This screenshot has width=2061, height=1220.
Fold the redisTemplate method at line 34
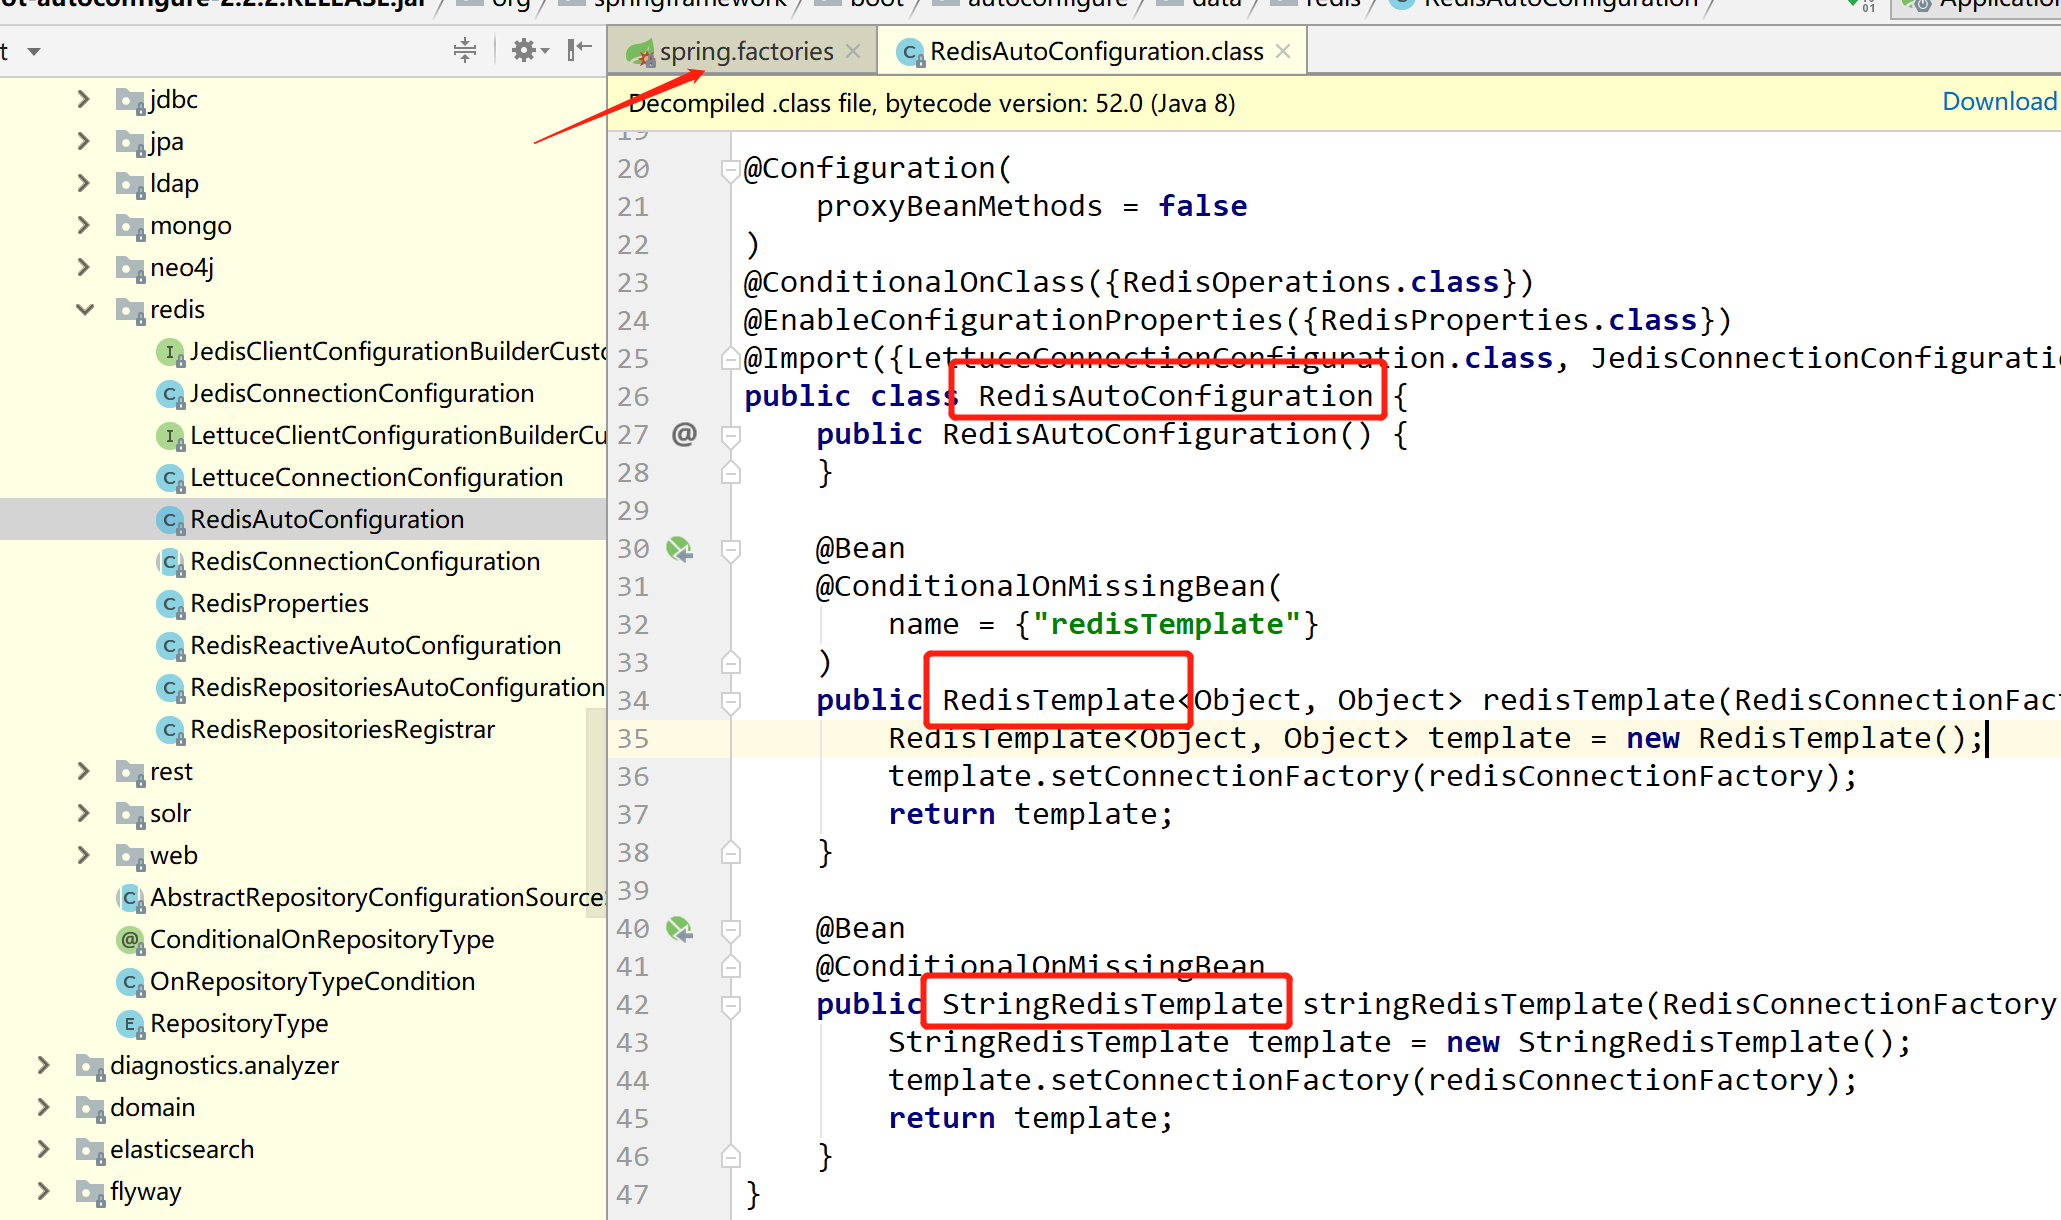pos(730,702)
